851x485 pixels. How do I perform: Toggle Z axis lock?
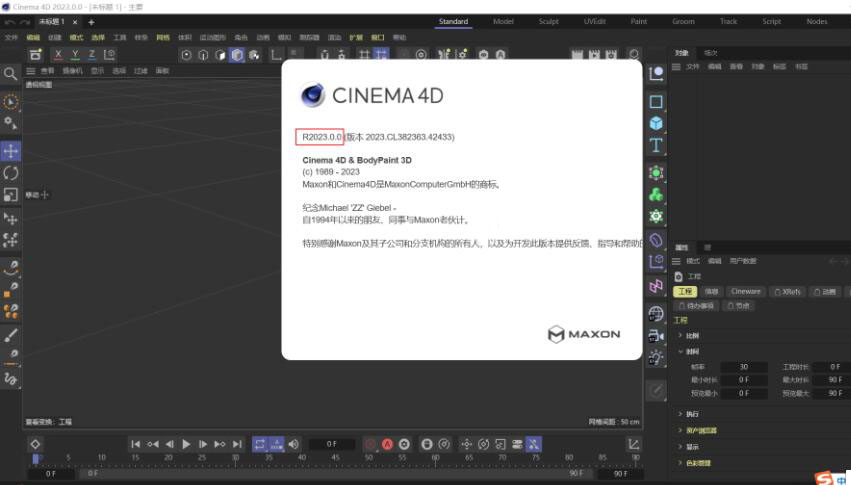click(92, 55)
